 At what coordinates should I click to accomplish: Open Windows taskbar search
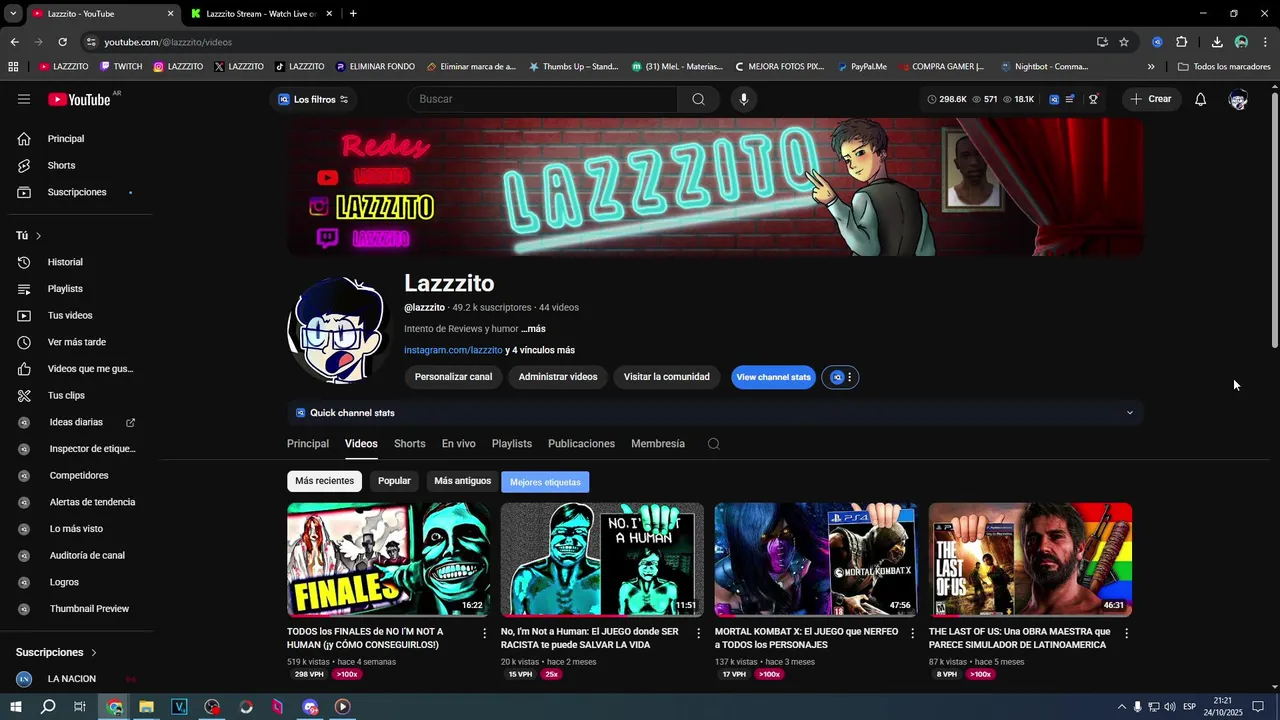tap(48, 707)
